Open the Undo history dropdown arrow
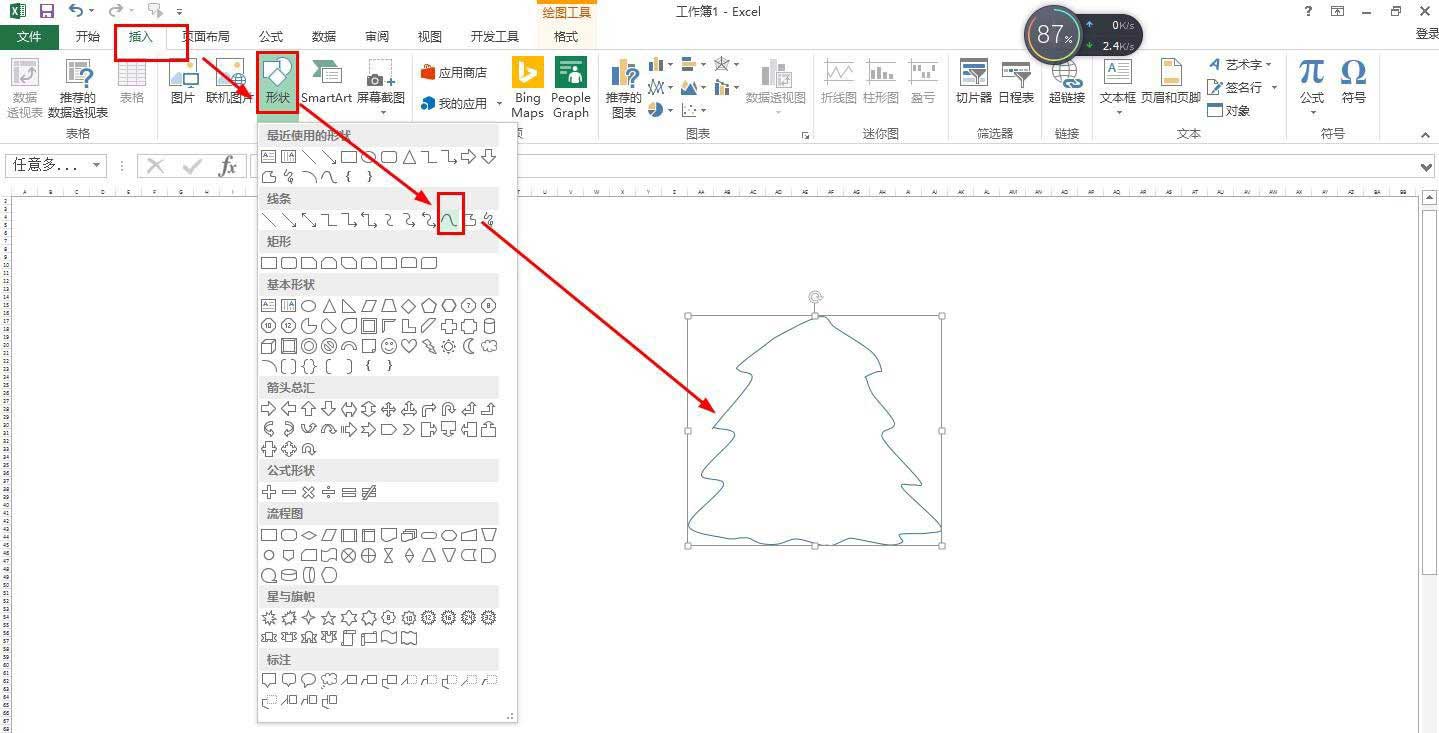 coord(91,11)
